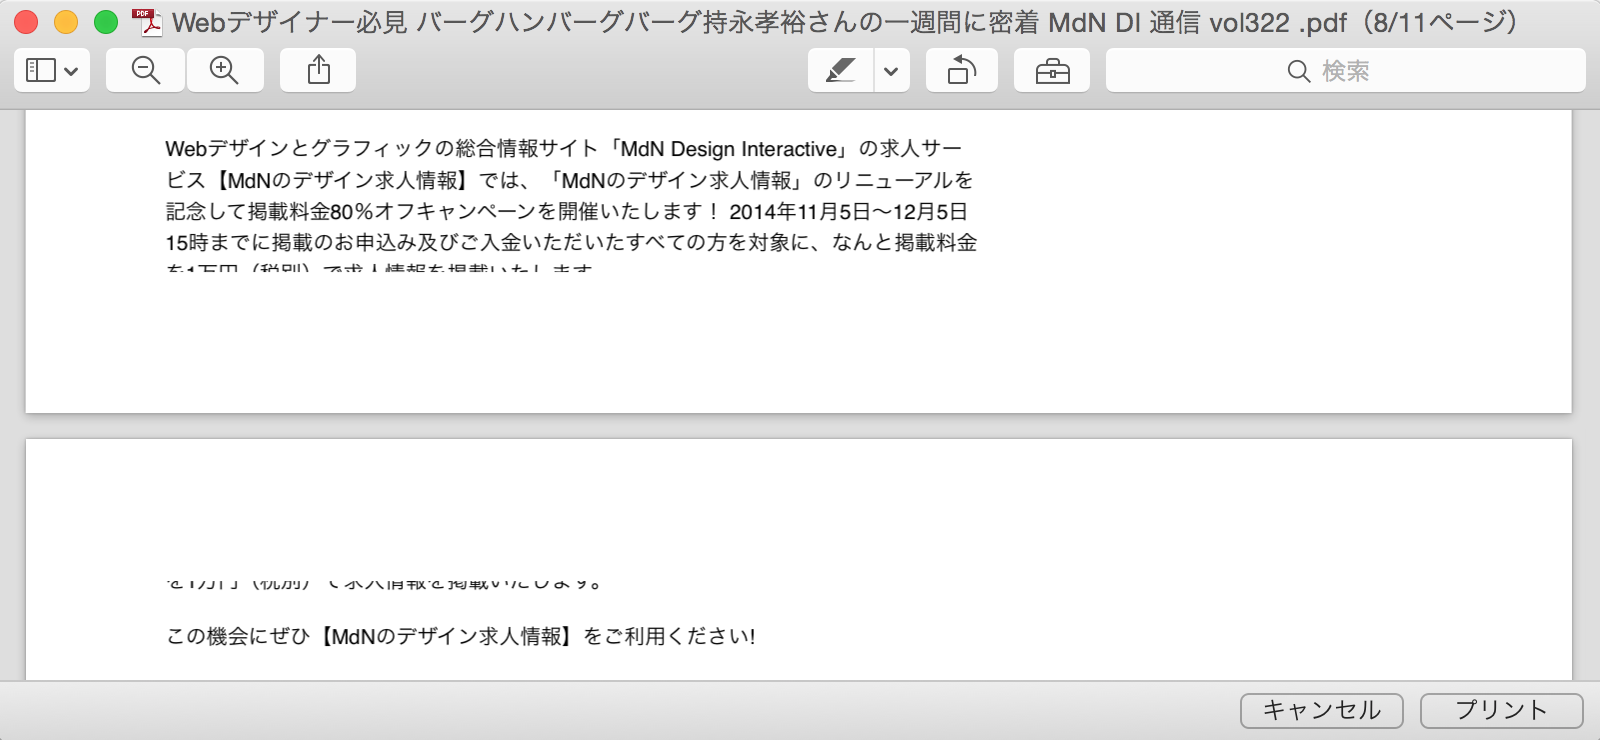
Task: Focus the 検索 search field
Action: pos(1345,71)
